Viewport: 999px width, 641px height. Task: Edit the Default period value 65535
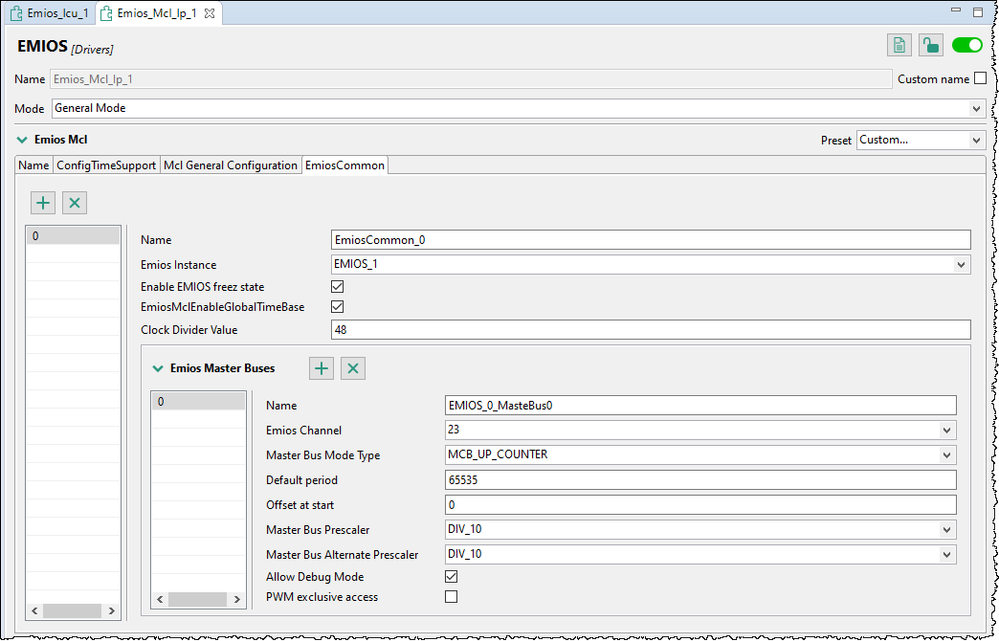coord(700,480)
